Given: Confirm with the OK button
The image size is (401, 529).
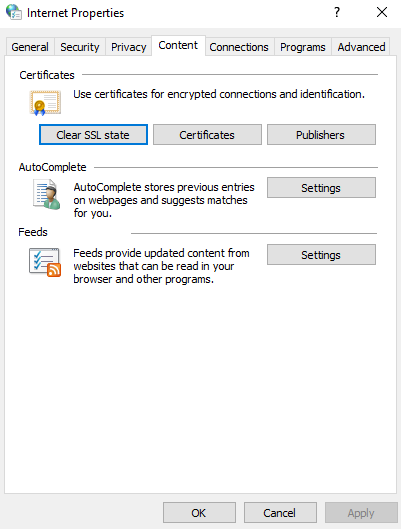Looking at the screenshot, I should tap(199, 512).
